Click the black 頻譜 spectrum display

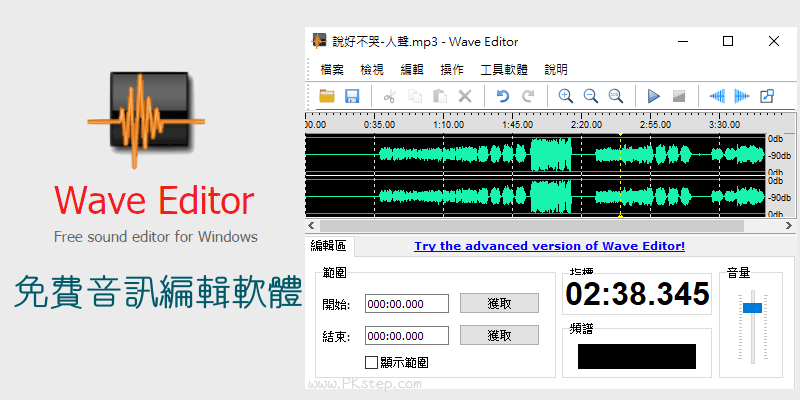pos(637,356)
